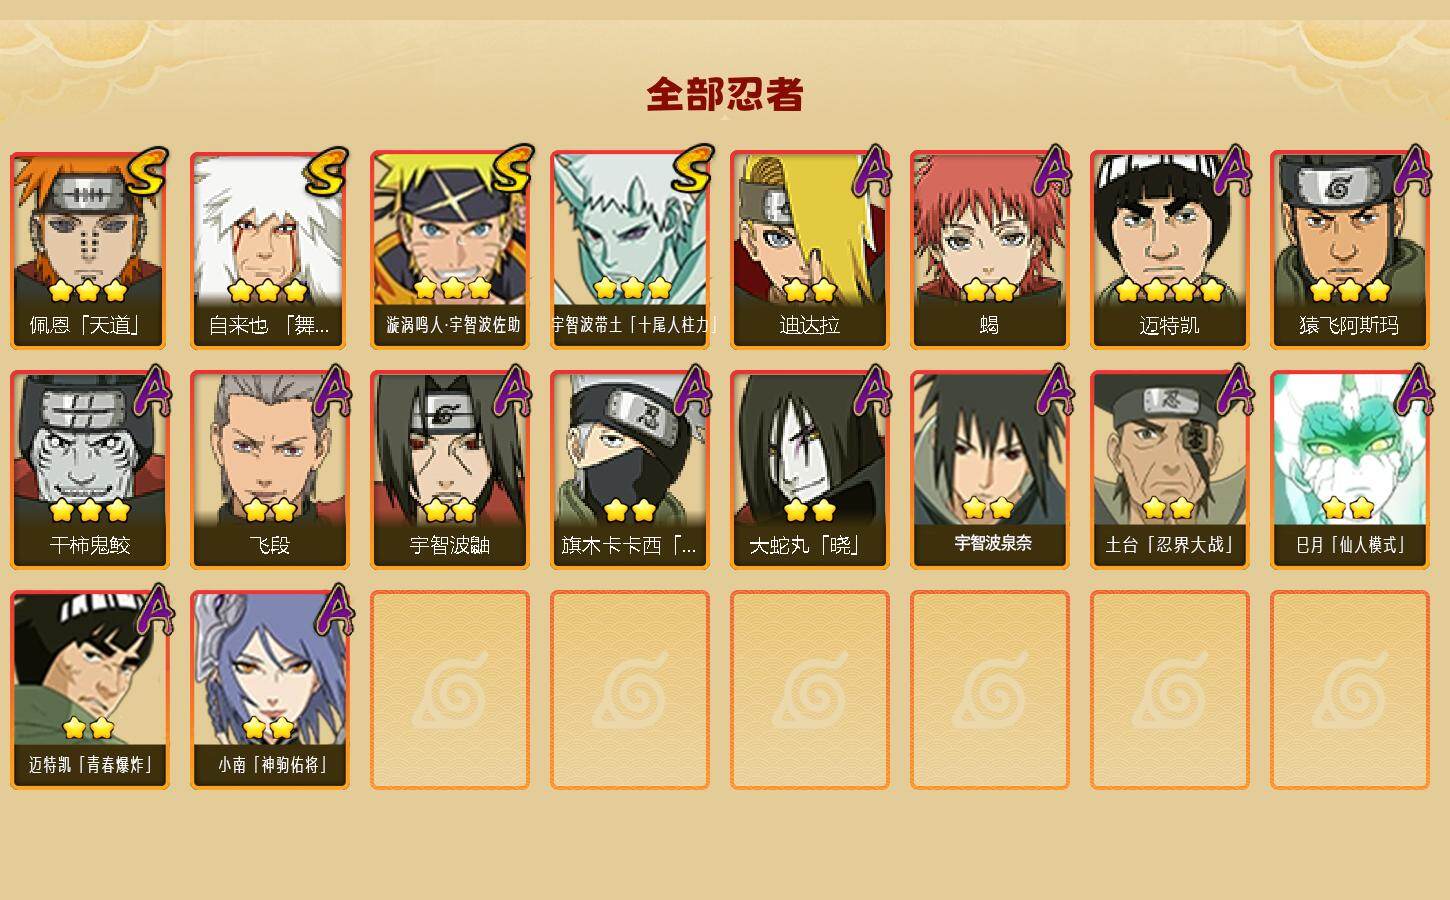Click the 巳月「仙人模式」 card
The image size is (1450, 900).
(x=1350, y=470)
